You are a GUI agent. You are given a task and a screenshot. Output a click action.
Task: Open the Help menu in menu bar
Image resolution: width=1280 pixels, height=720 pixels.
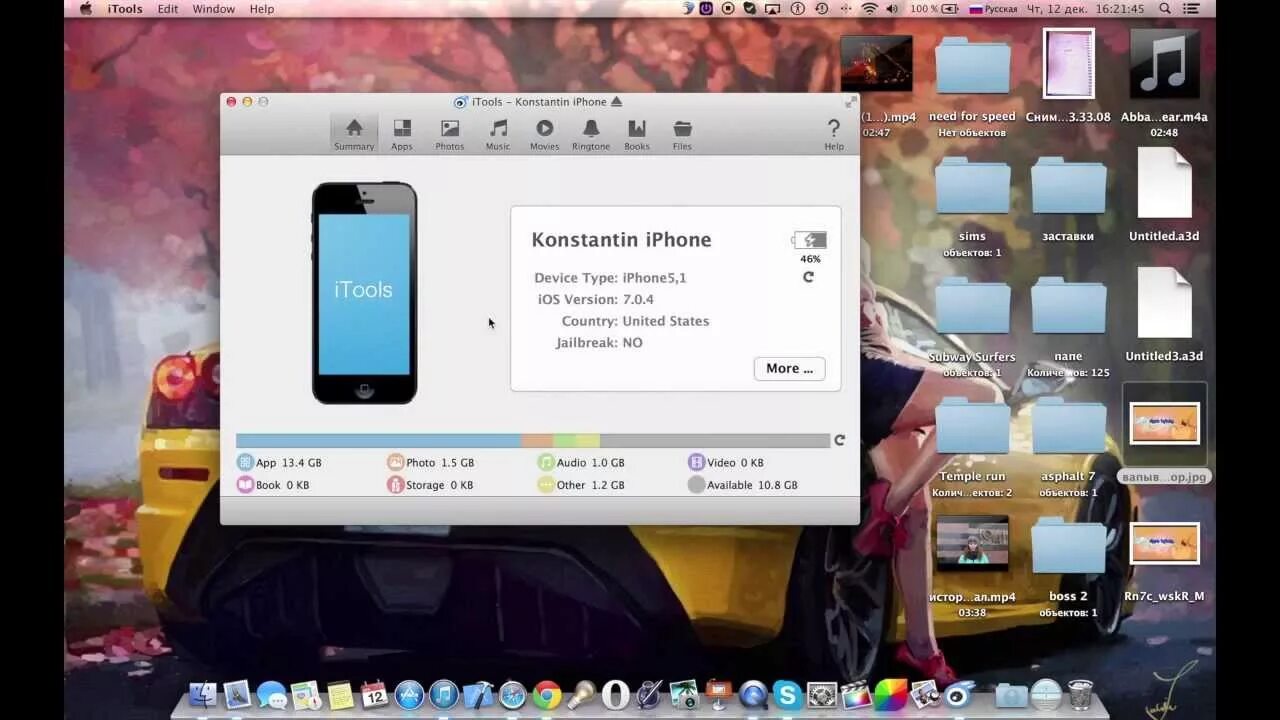click(x=262, y=9)
